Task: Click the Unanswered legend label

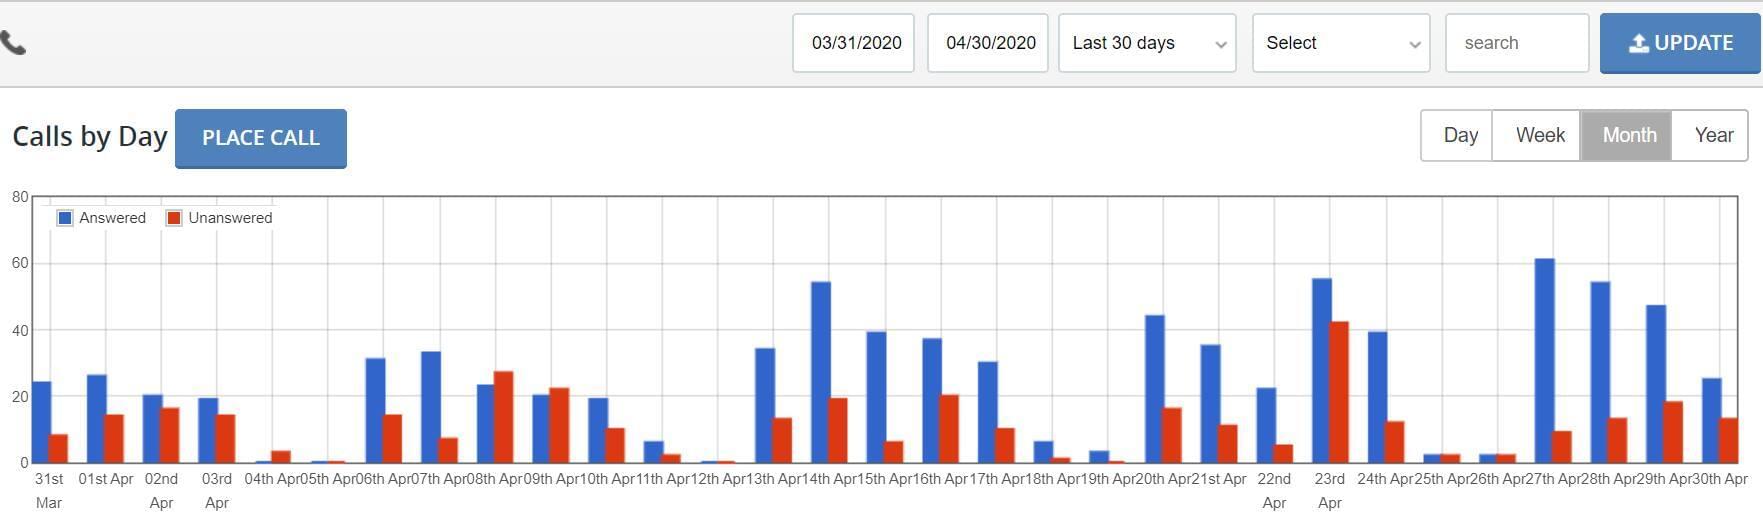Action: pyautogui.click(x=230, y=218)
